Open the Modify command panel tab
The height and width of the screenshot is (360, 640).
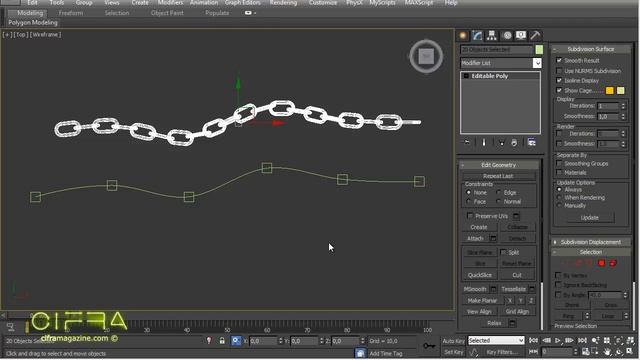click(x=477, y=36)
